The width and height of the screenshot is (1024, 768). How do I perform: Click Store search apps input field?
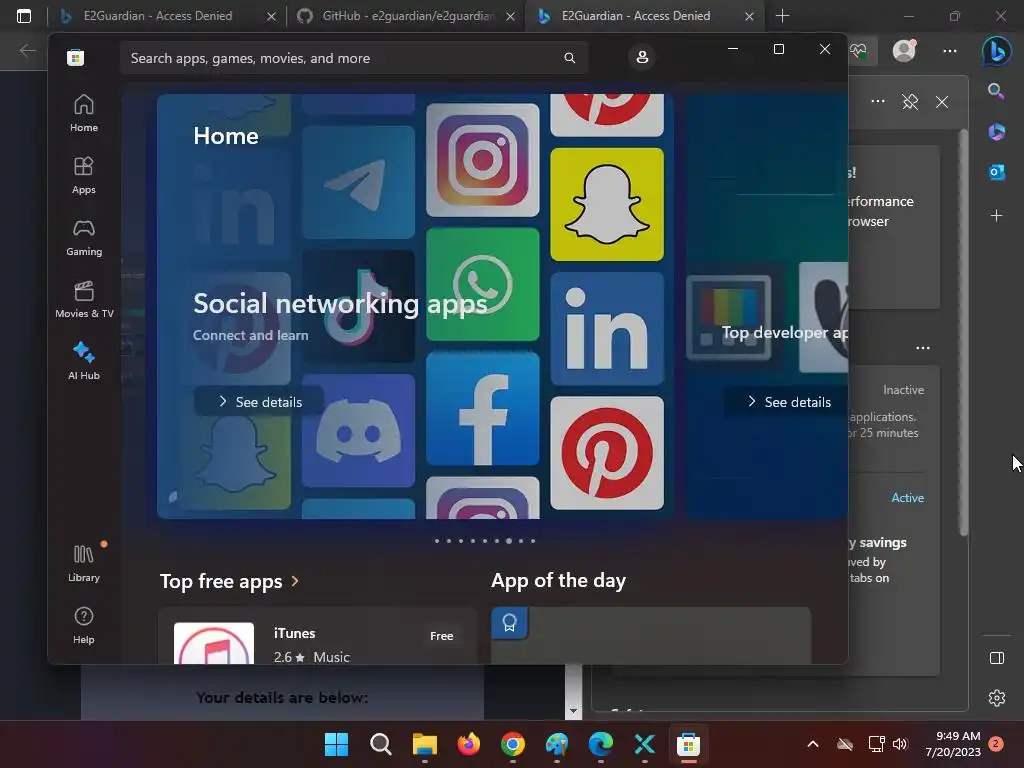[353, 58]
